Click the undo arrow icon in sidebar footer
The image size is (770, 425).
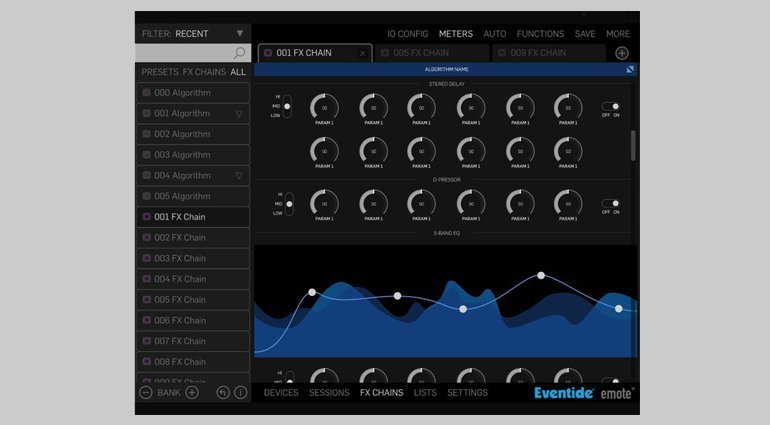(223, 393)
